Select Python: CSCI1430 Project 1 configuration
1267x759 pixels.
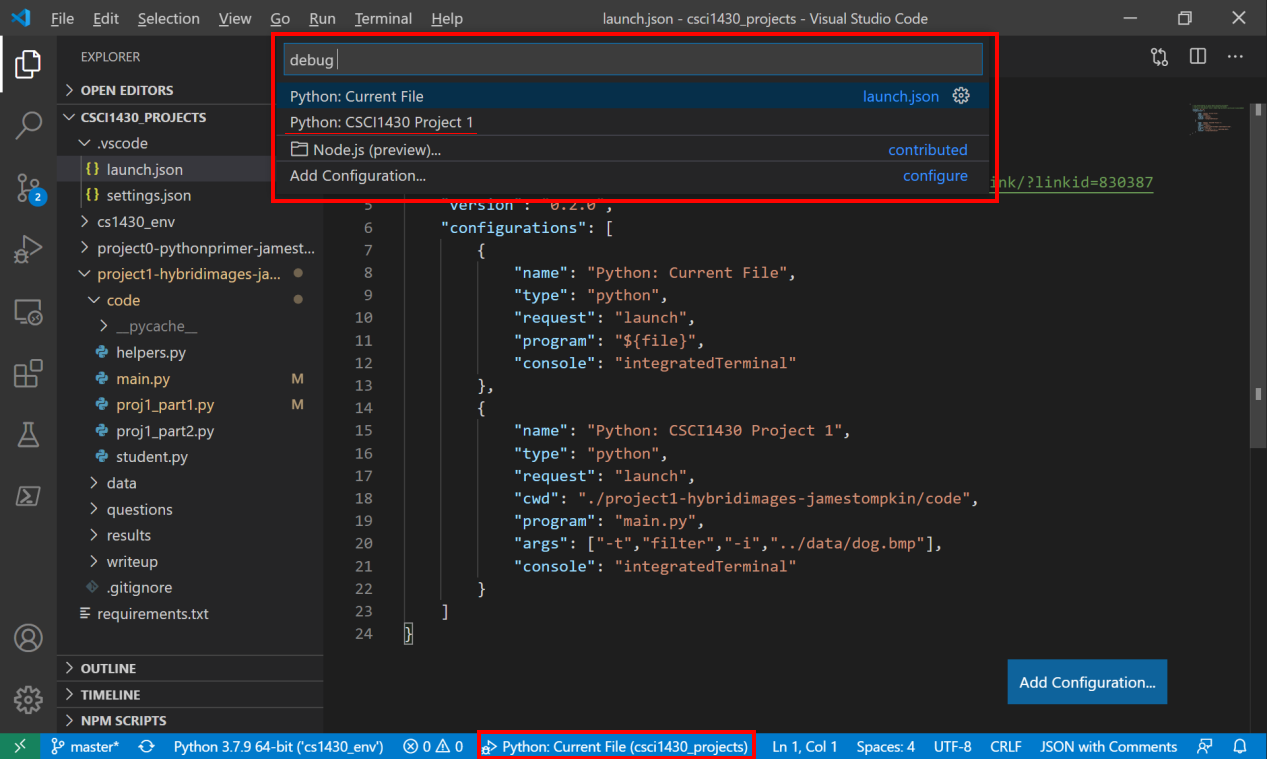[x=381, y=122]
